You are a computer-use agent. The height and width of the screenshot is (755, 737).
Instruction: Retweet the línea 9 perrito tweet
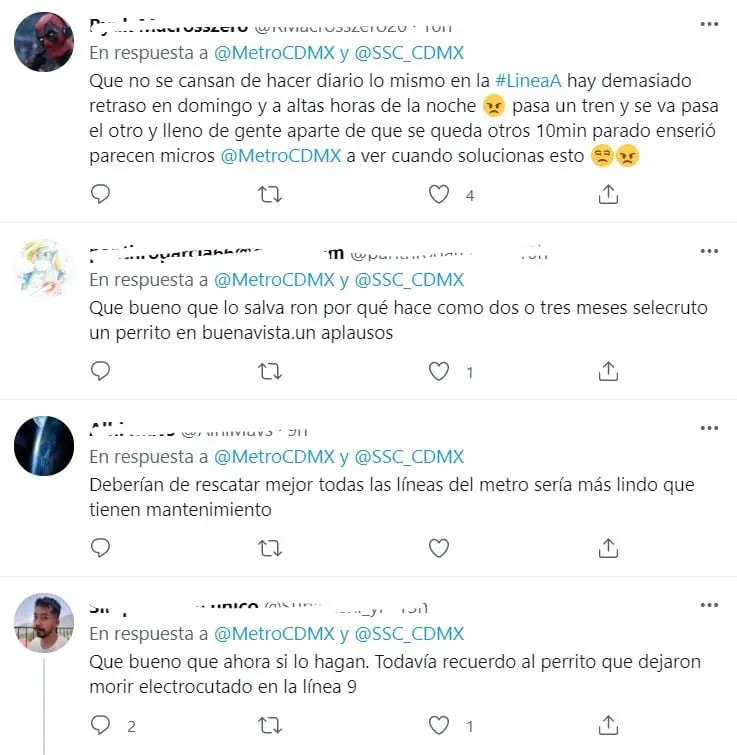(270, 726)
